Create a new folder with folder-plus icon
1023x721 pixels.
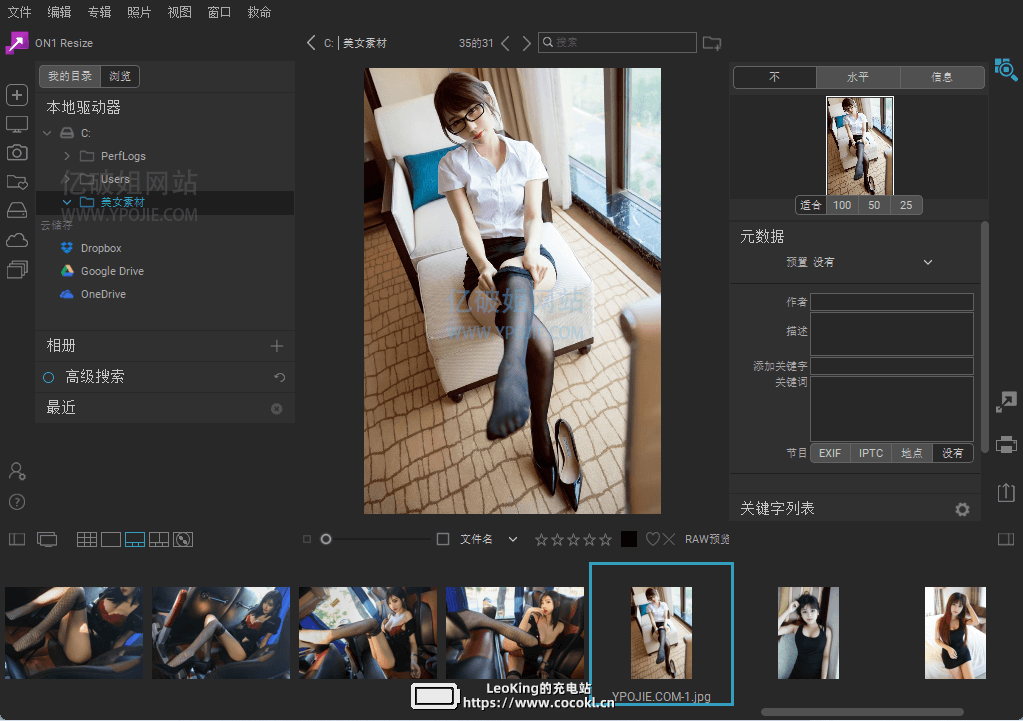click(x=712, y=43)
